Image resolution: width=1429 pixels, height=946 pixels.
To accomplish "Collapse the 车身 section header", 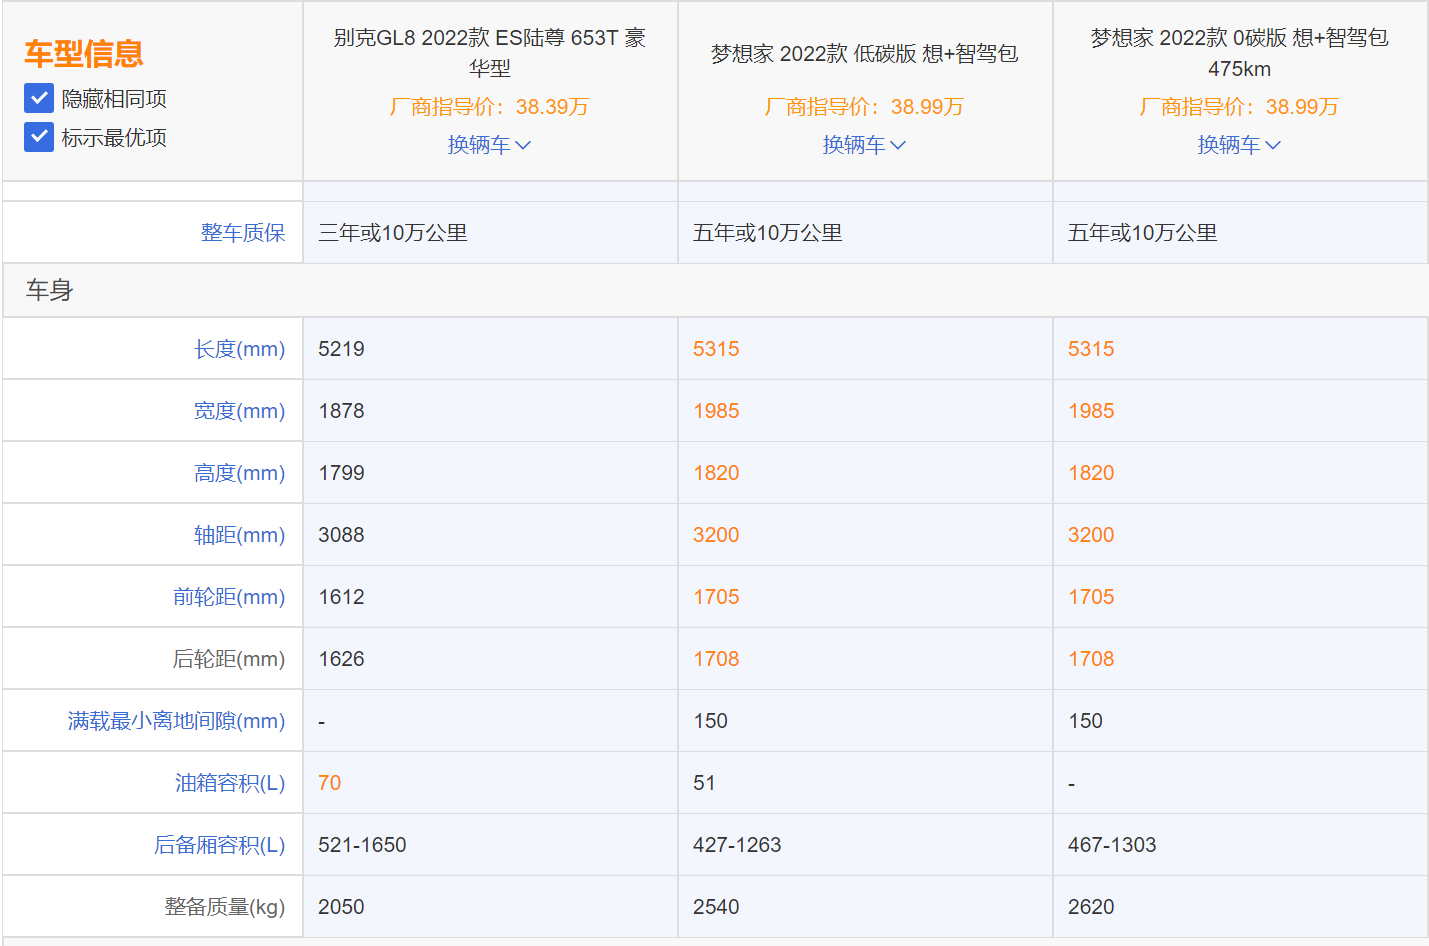I will [43, 290].
